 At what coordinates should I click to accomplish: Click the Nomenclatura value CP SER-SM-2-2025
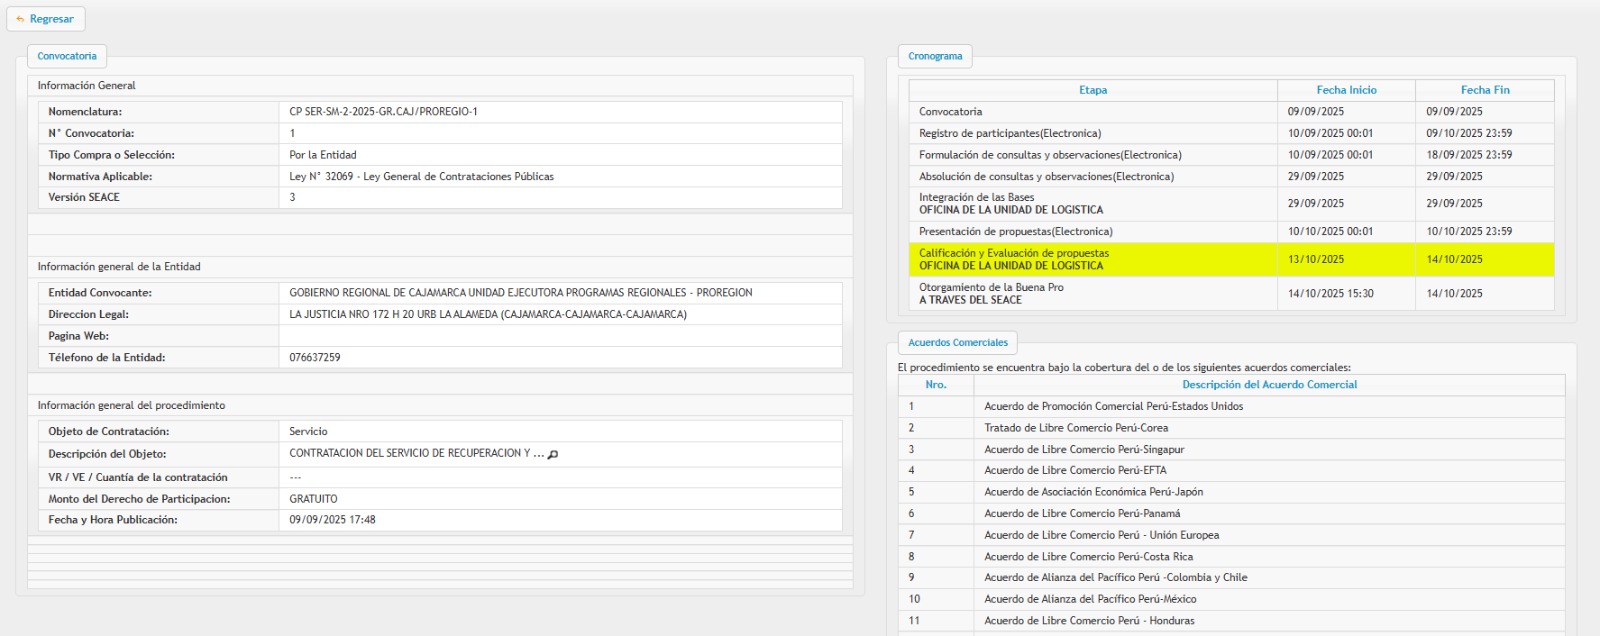pyautogui.click(x=383, y=112)
